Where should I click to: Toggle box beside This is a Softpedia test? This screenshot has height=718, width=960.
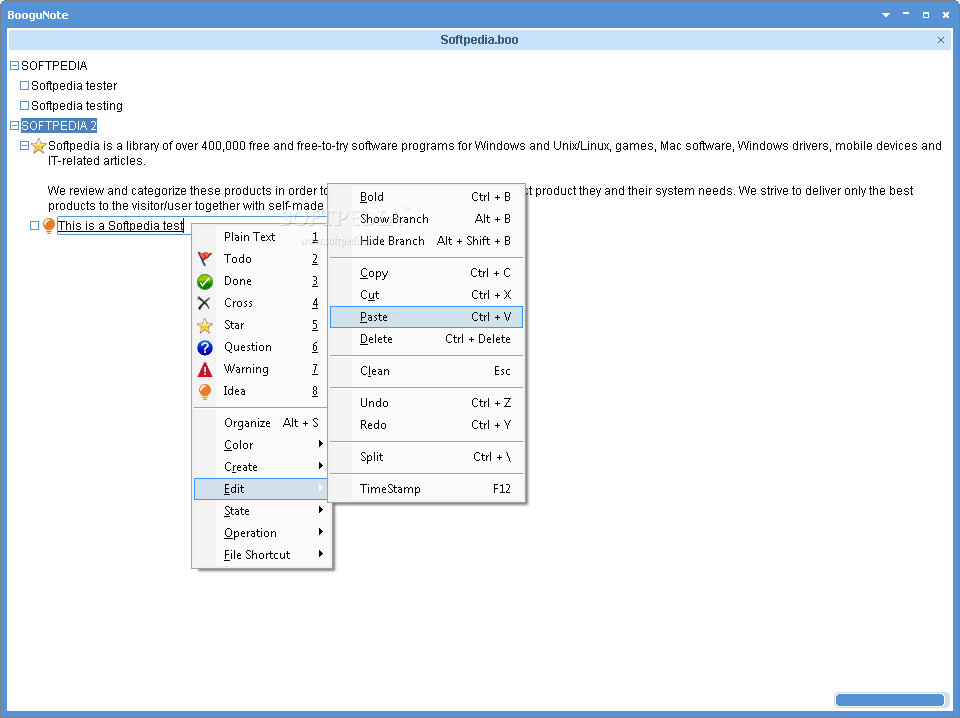pos(34,226)
